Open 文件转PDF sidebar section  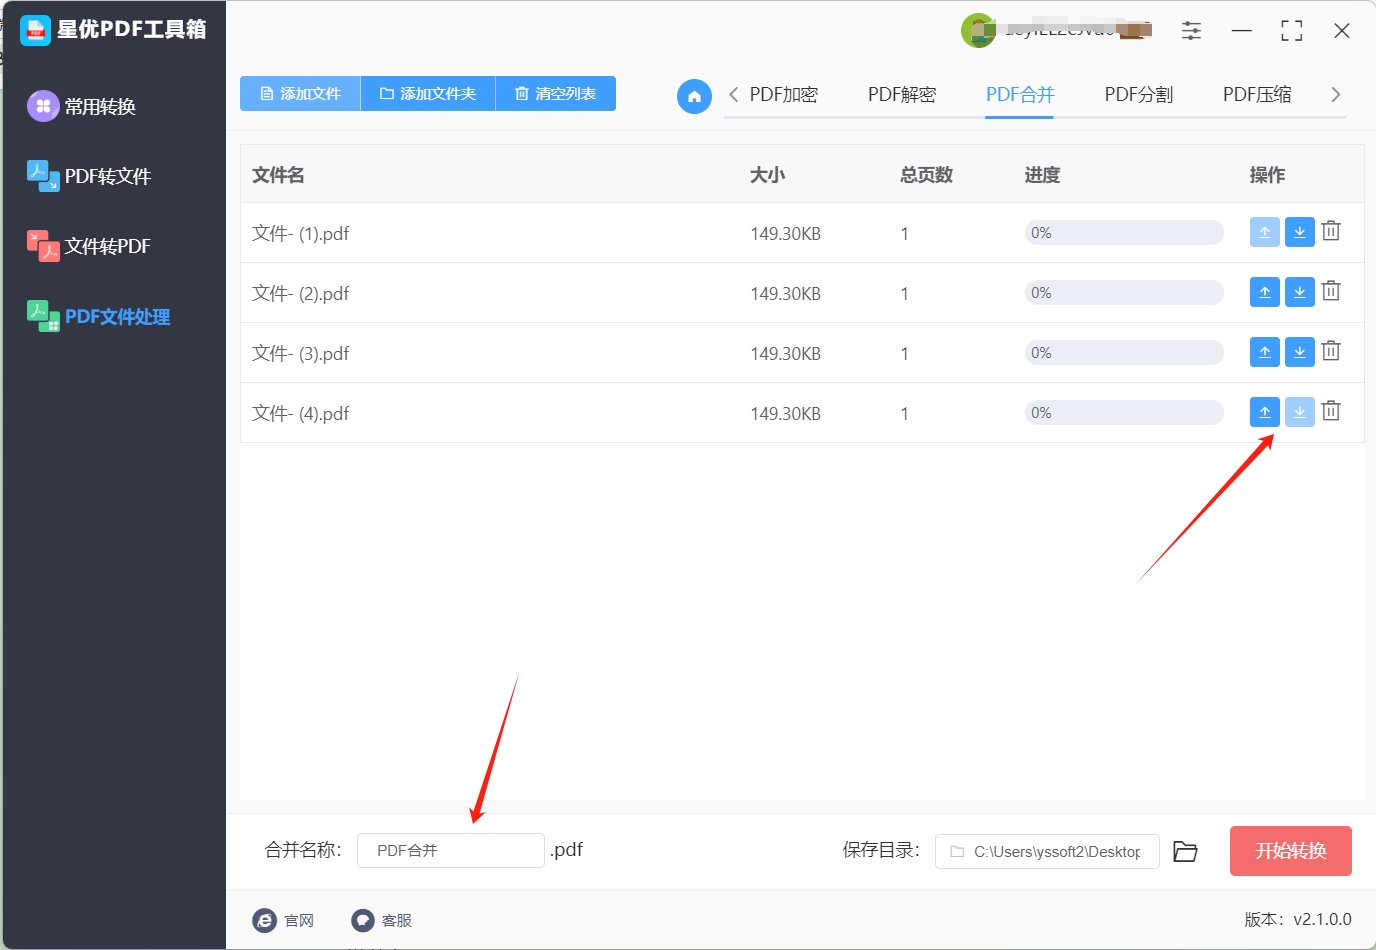(x=90, y=246)
